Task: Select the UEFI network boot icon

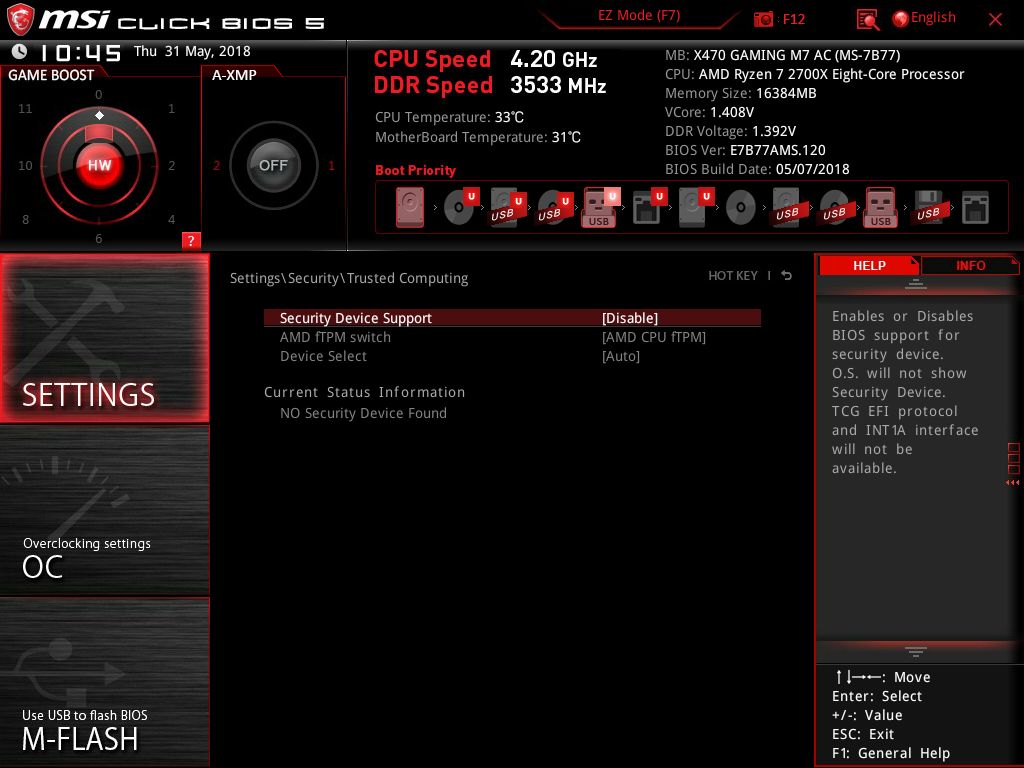Action: pos(648,208)
